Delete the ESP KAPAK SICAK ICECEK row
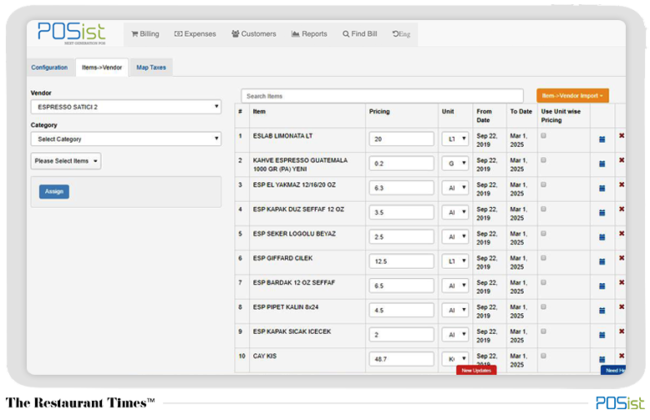 click(621, 331)
